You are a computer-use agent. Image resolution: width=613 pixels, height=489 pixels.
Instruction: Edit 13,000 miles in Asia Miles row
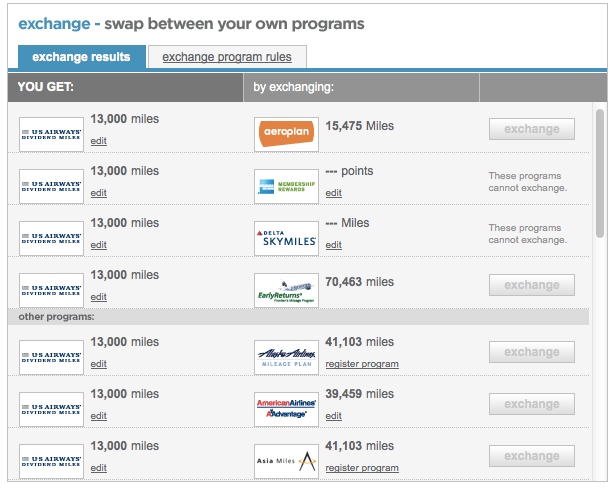99,468
